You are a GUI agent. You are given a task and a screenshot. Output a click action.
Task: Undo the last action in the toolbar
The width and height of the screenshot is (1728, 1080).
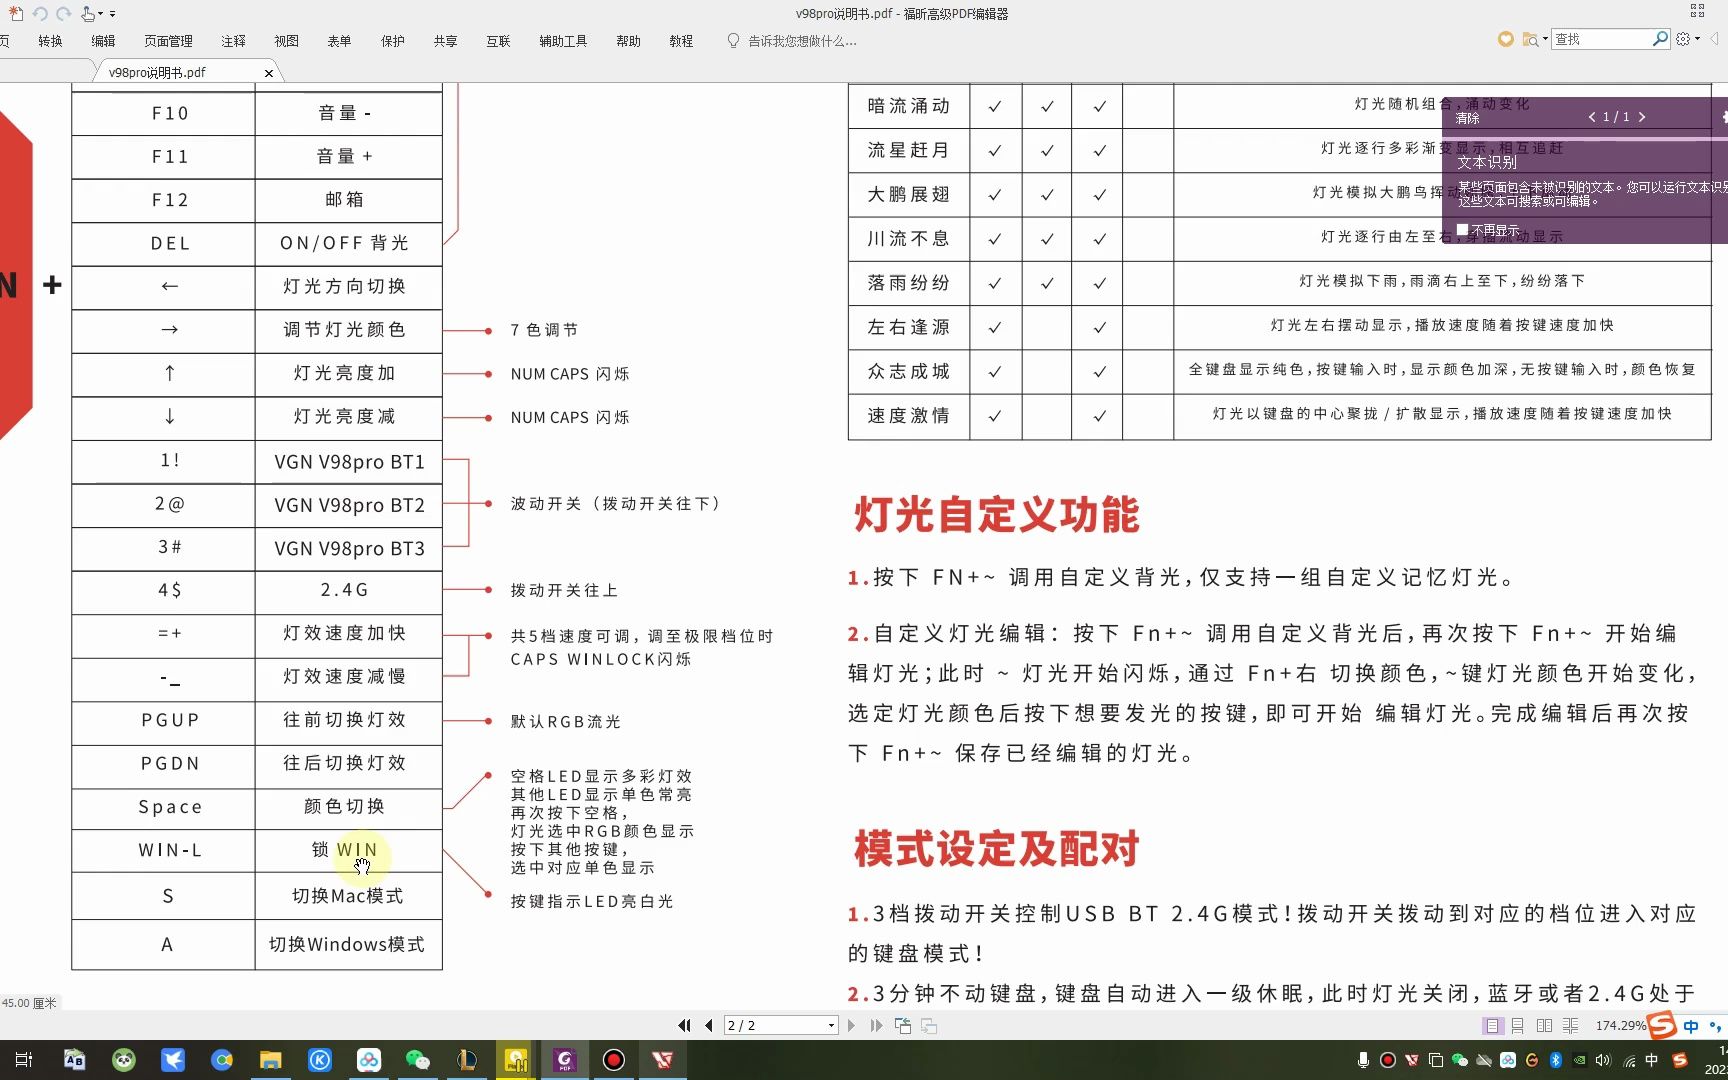[x=40, y=13]
